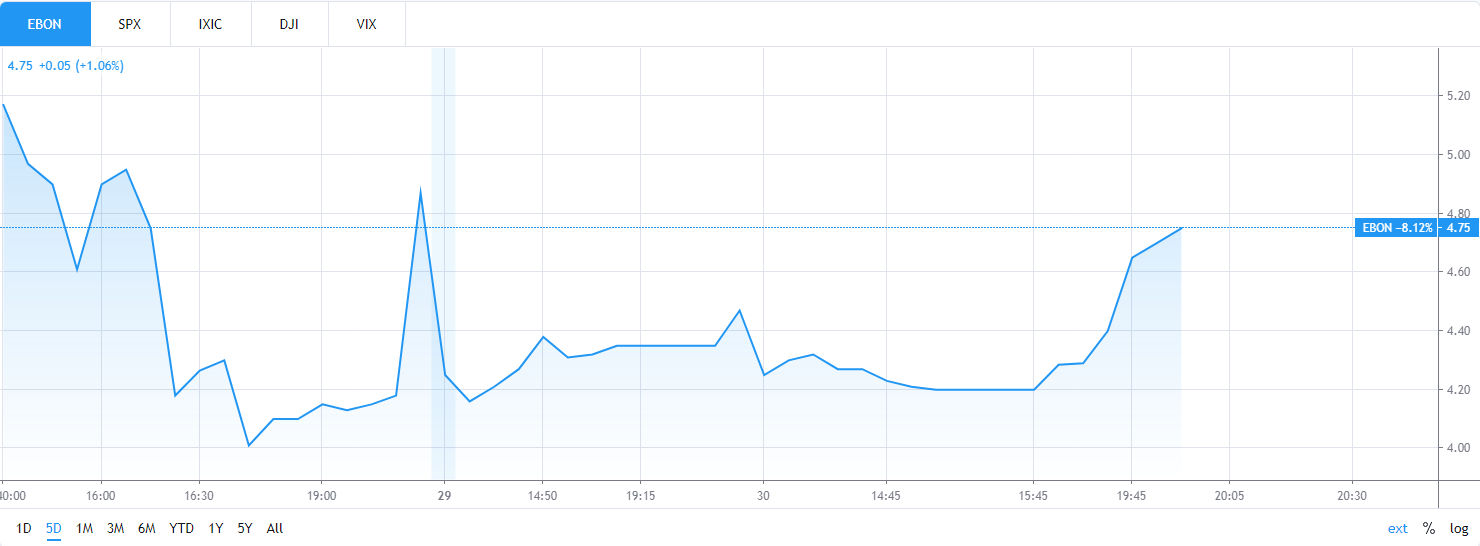1480x546 pixels.
Task: Click the 4.75 +0.05 price legend
Action: pos(66,66)
